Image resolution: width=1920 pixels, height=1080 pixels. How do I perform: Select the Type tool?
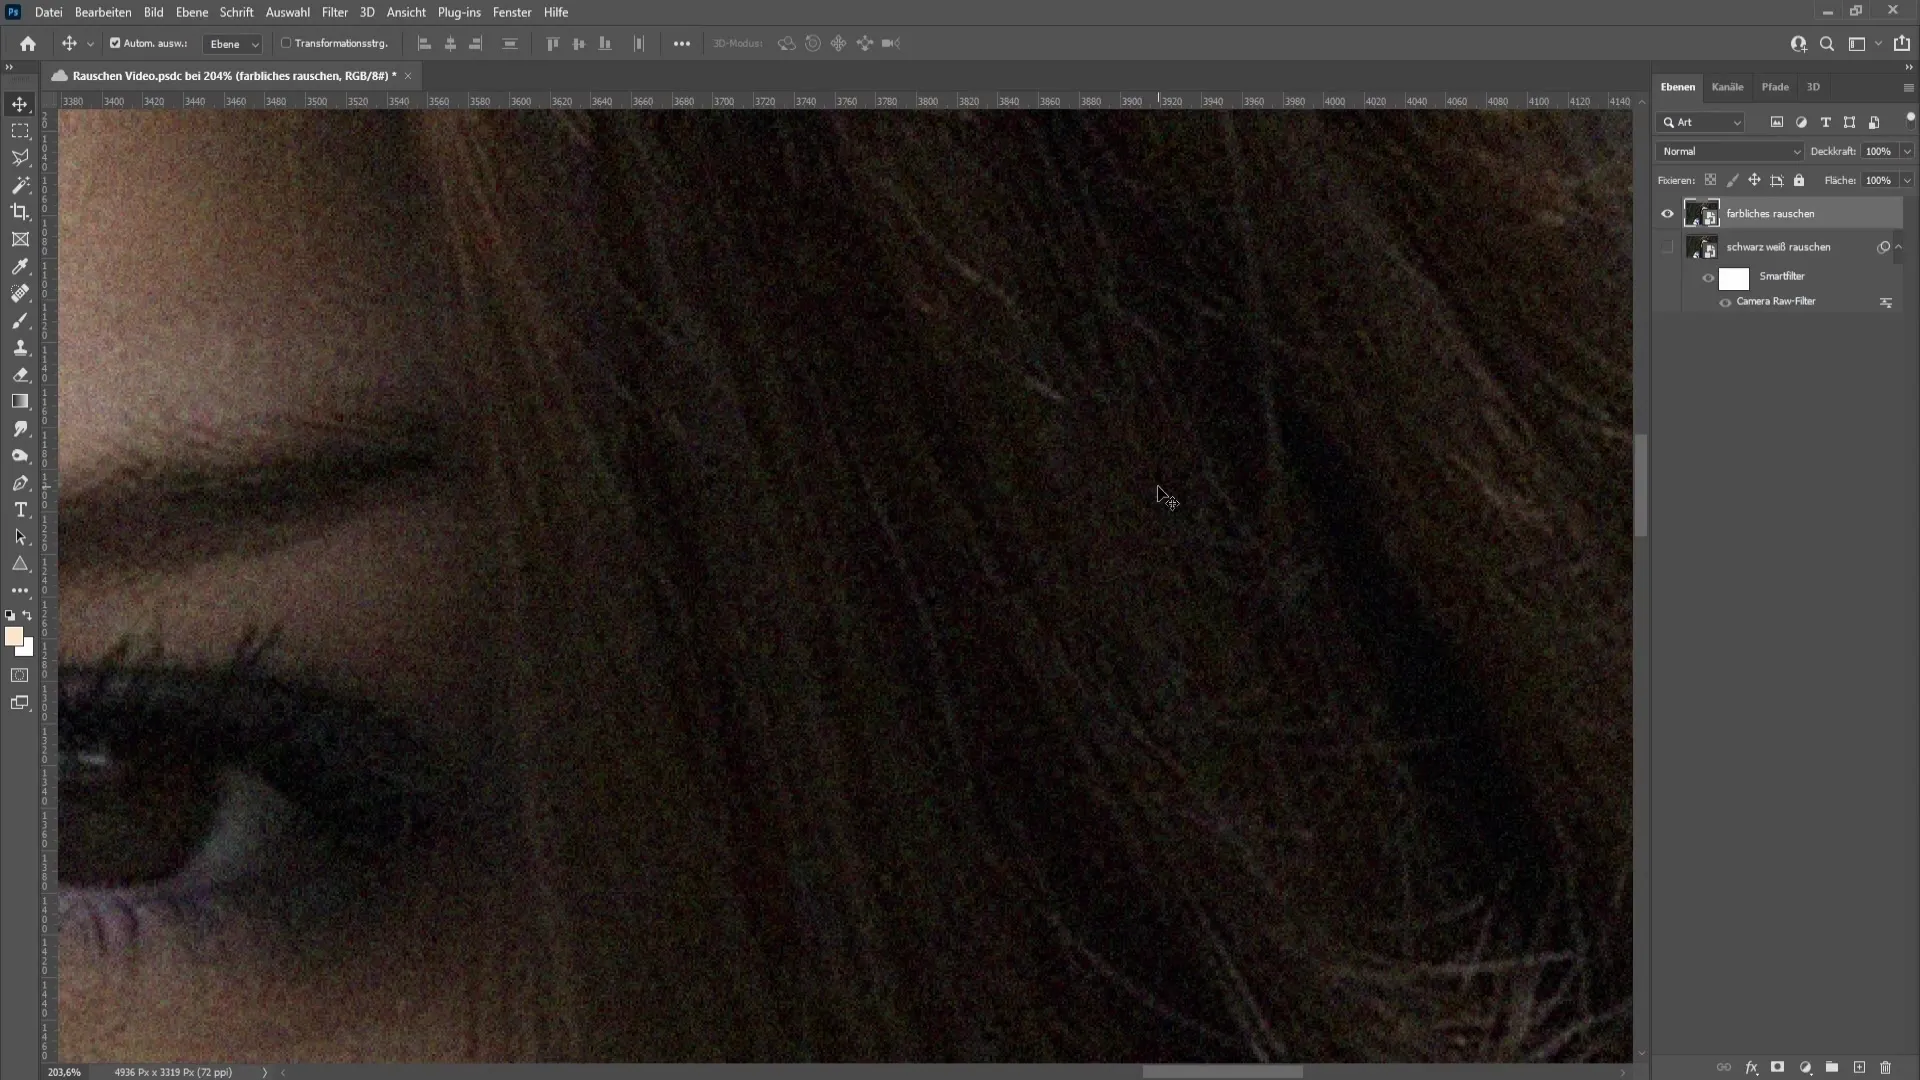pos(18,510)
